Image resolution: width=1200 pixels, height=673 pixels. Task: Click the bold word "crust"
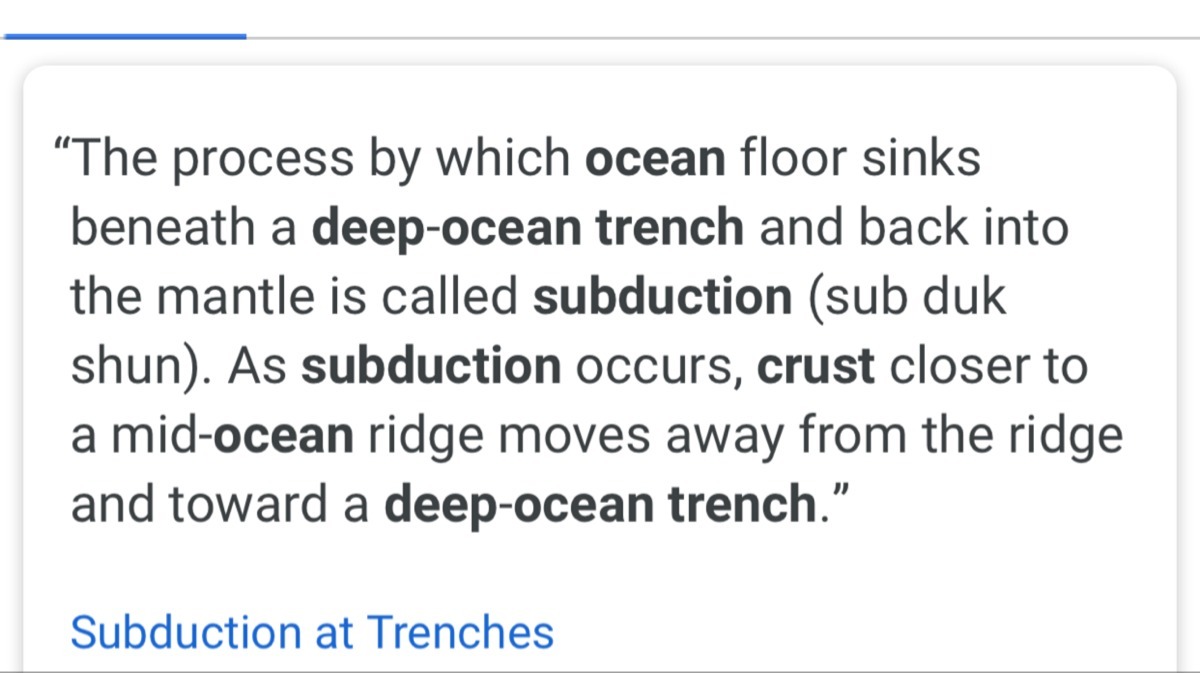(x=816, y=367)
